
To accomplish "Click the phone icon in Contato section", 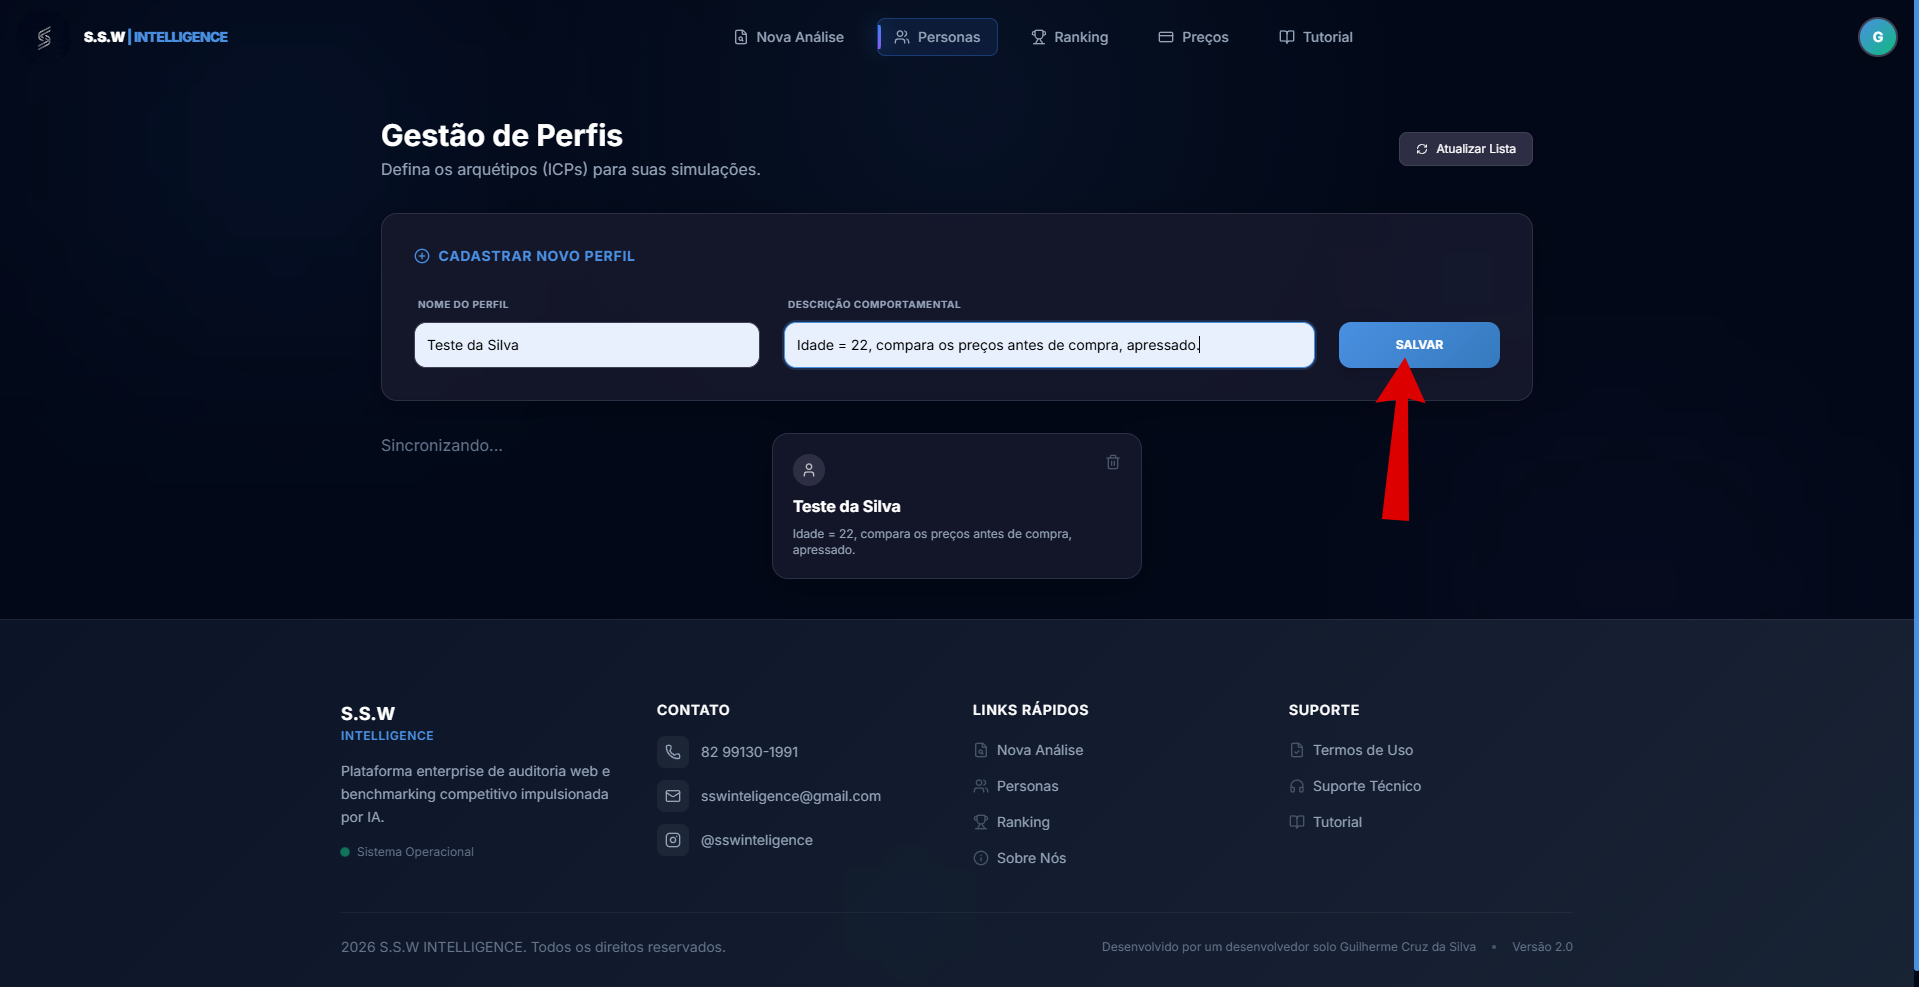I will 673,752.
